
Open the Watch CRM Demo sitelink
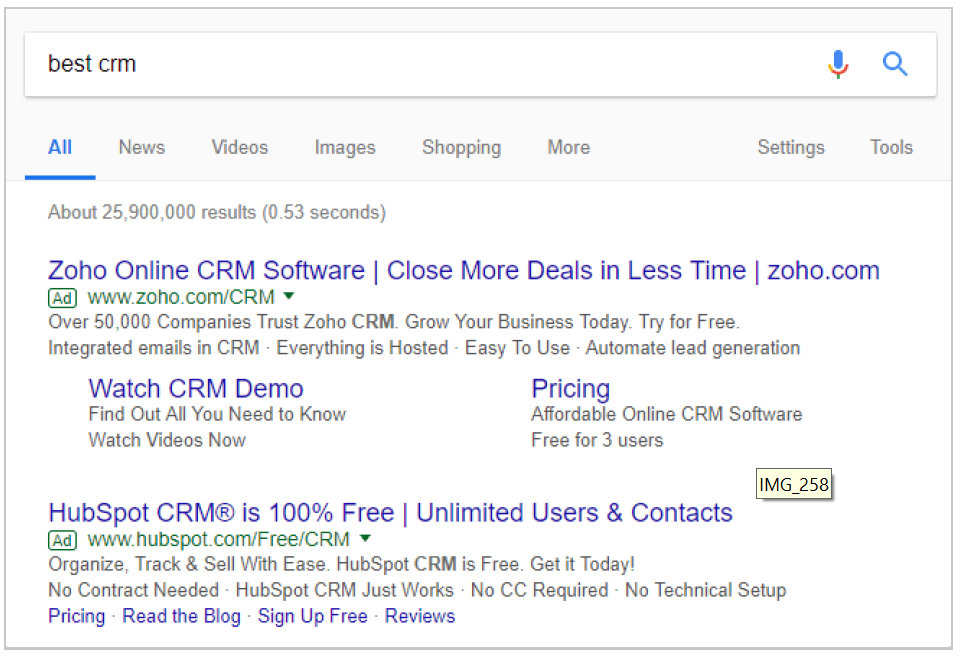[196, 389]
